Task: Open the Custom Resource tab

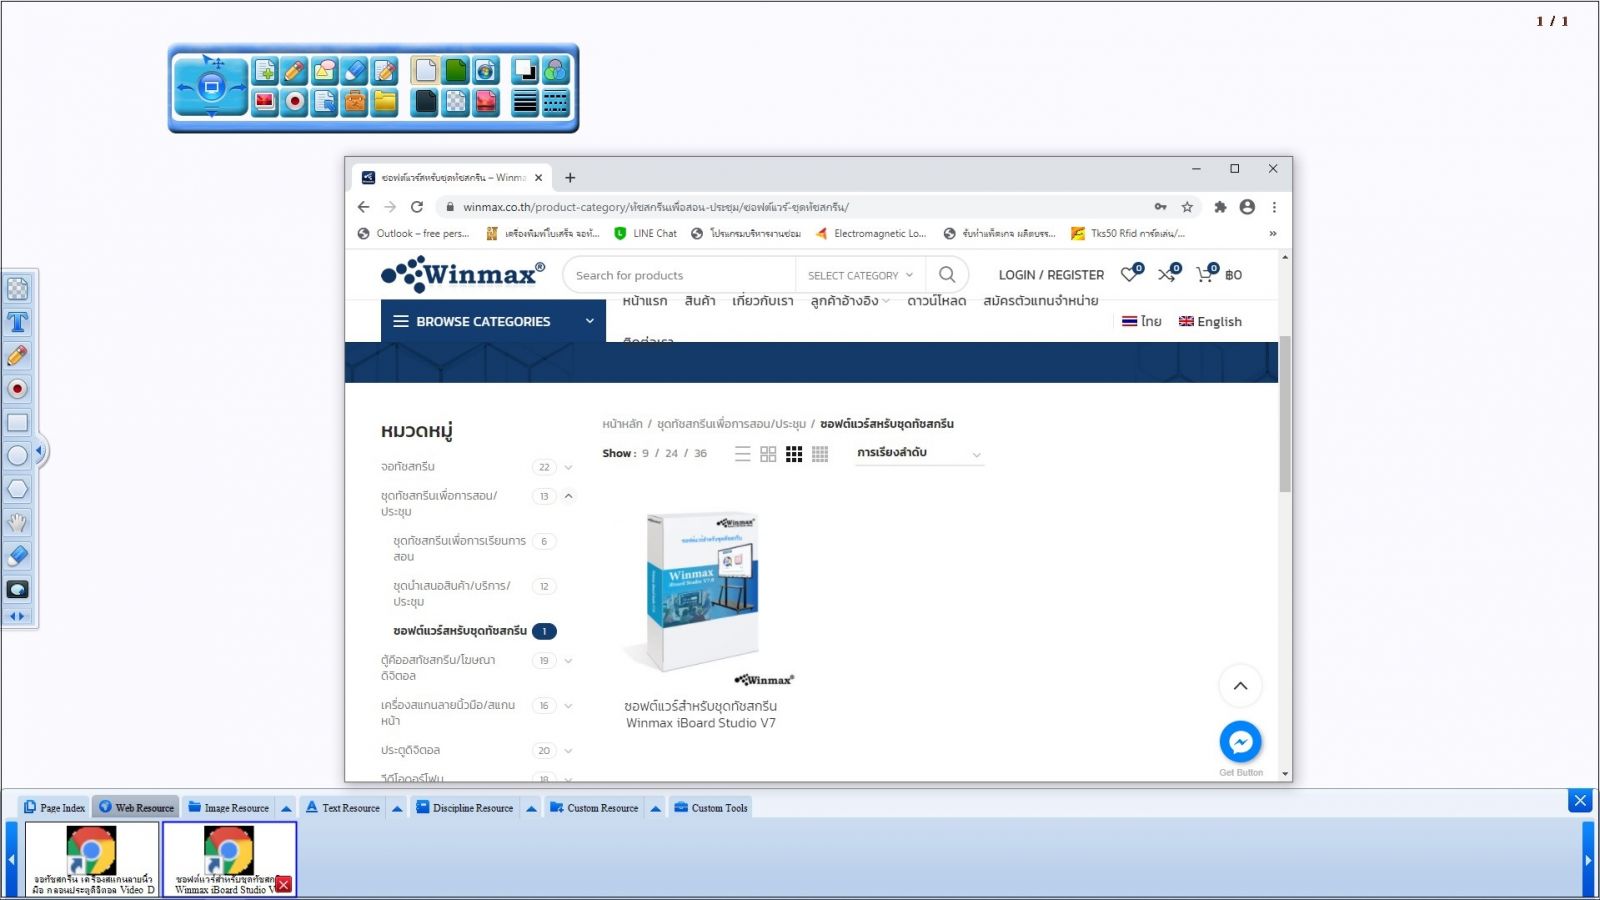Action: pos(594,808)
